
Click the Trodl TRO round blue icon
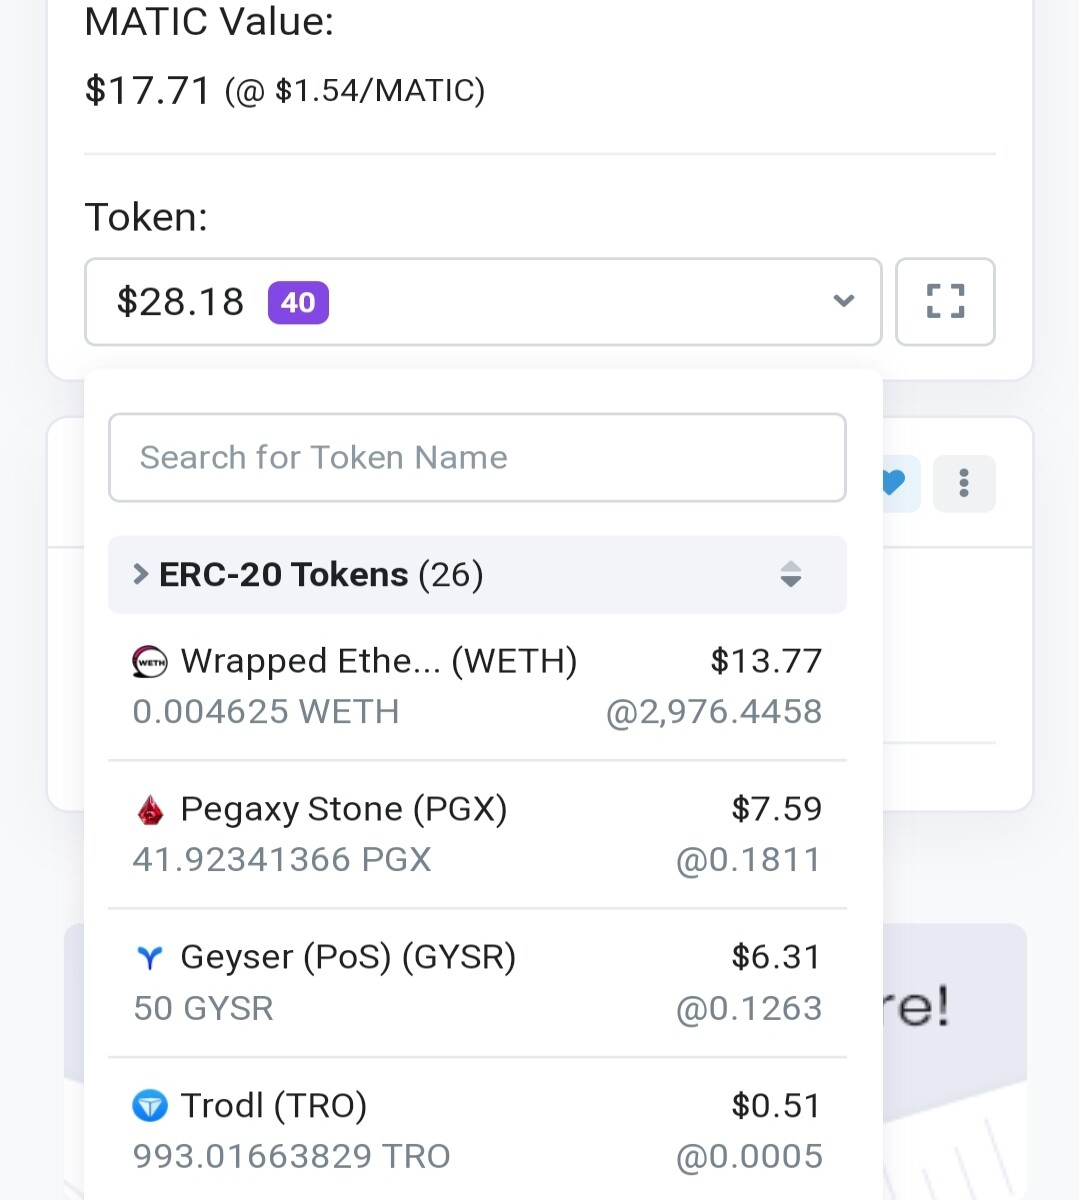click(150, 1107)
